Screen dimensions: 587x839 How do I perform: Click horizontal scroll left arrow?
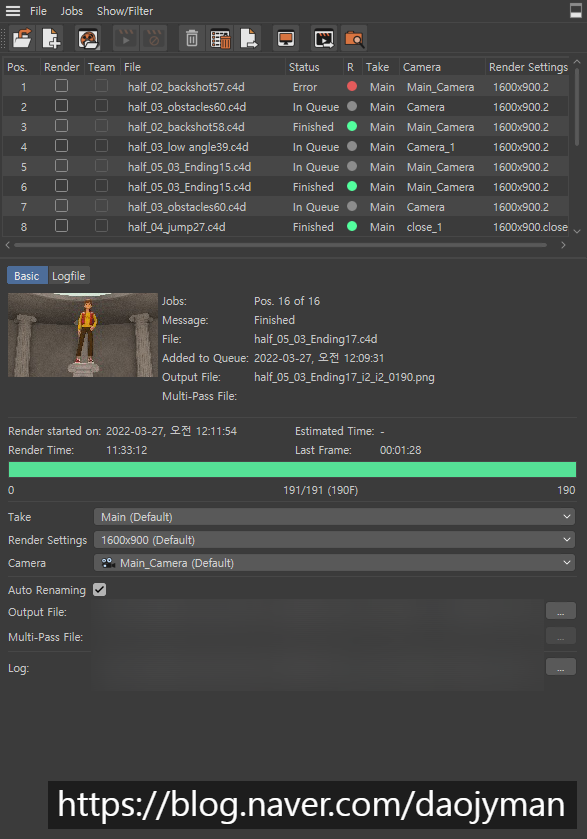tap(7, 245)
